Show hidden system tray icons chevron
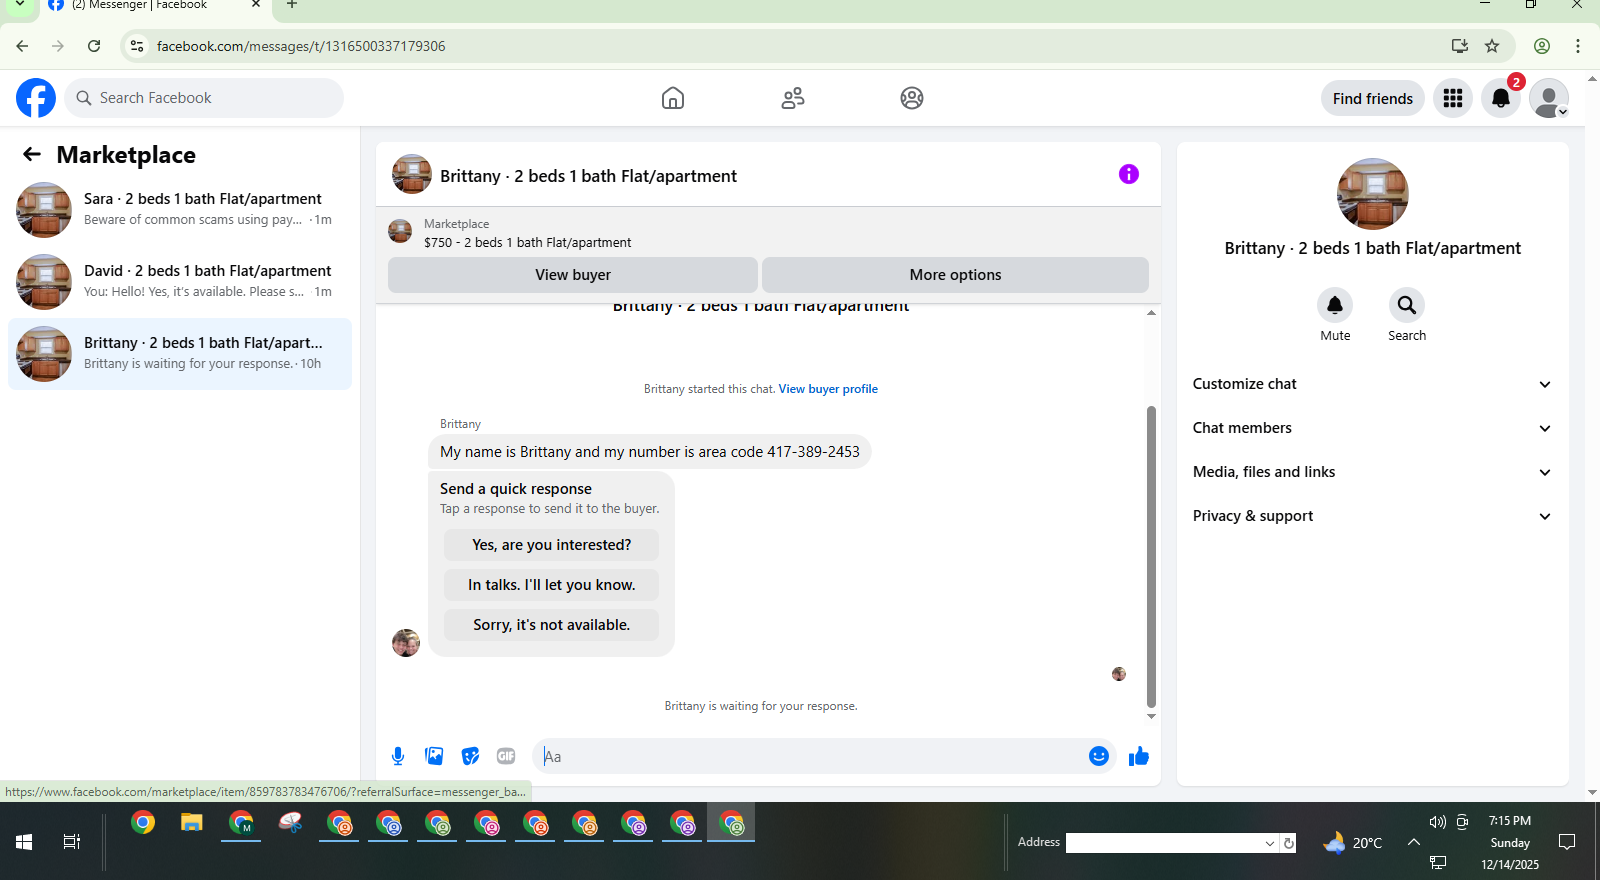Screen dimensions: 1600x880 point(1414,842)
